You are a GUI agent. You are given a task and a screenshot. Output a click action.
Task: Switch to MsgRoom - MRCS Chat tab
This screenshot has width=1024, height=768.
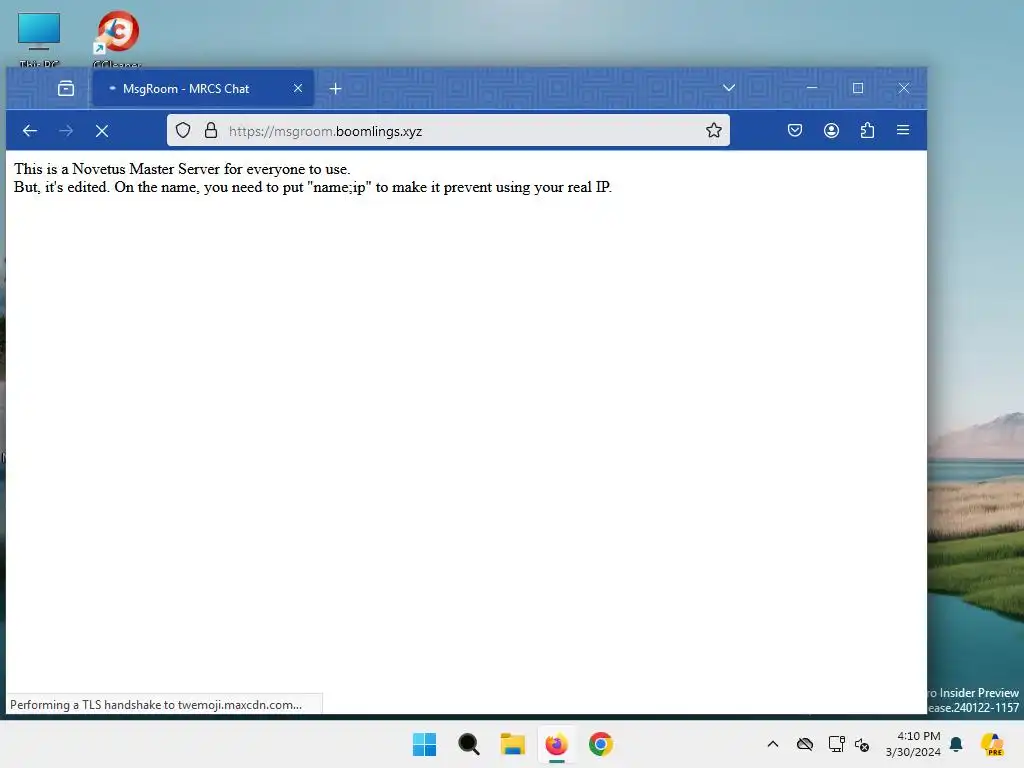pos(203,88)
